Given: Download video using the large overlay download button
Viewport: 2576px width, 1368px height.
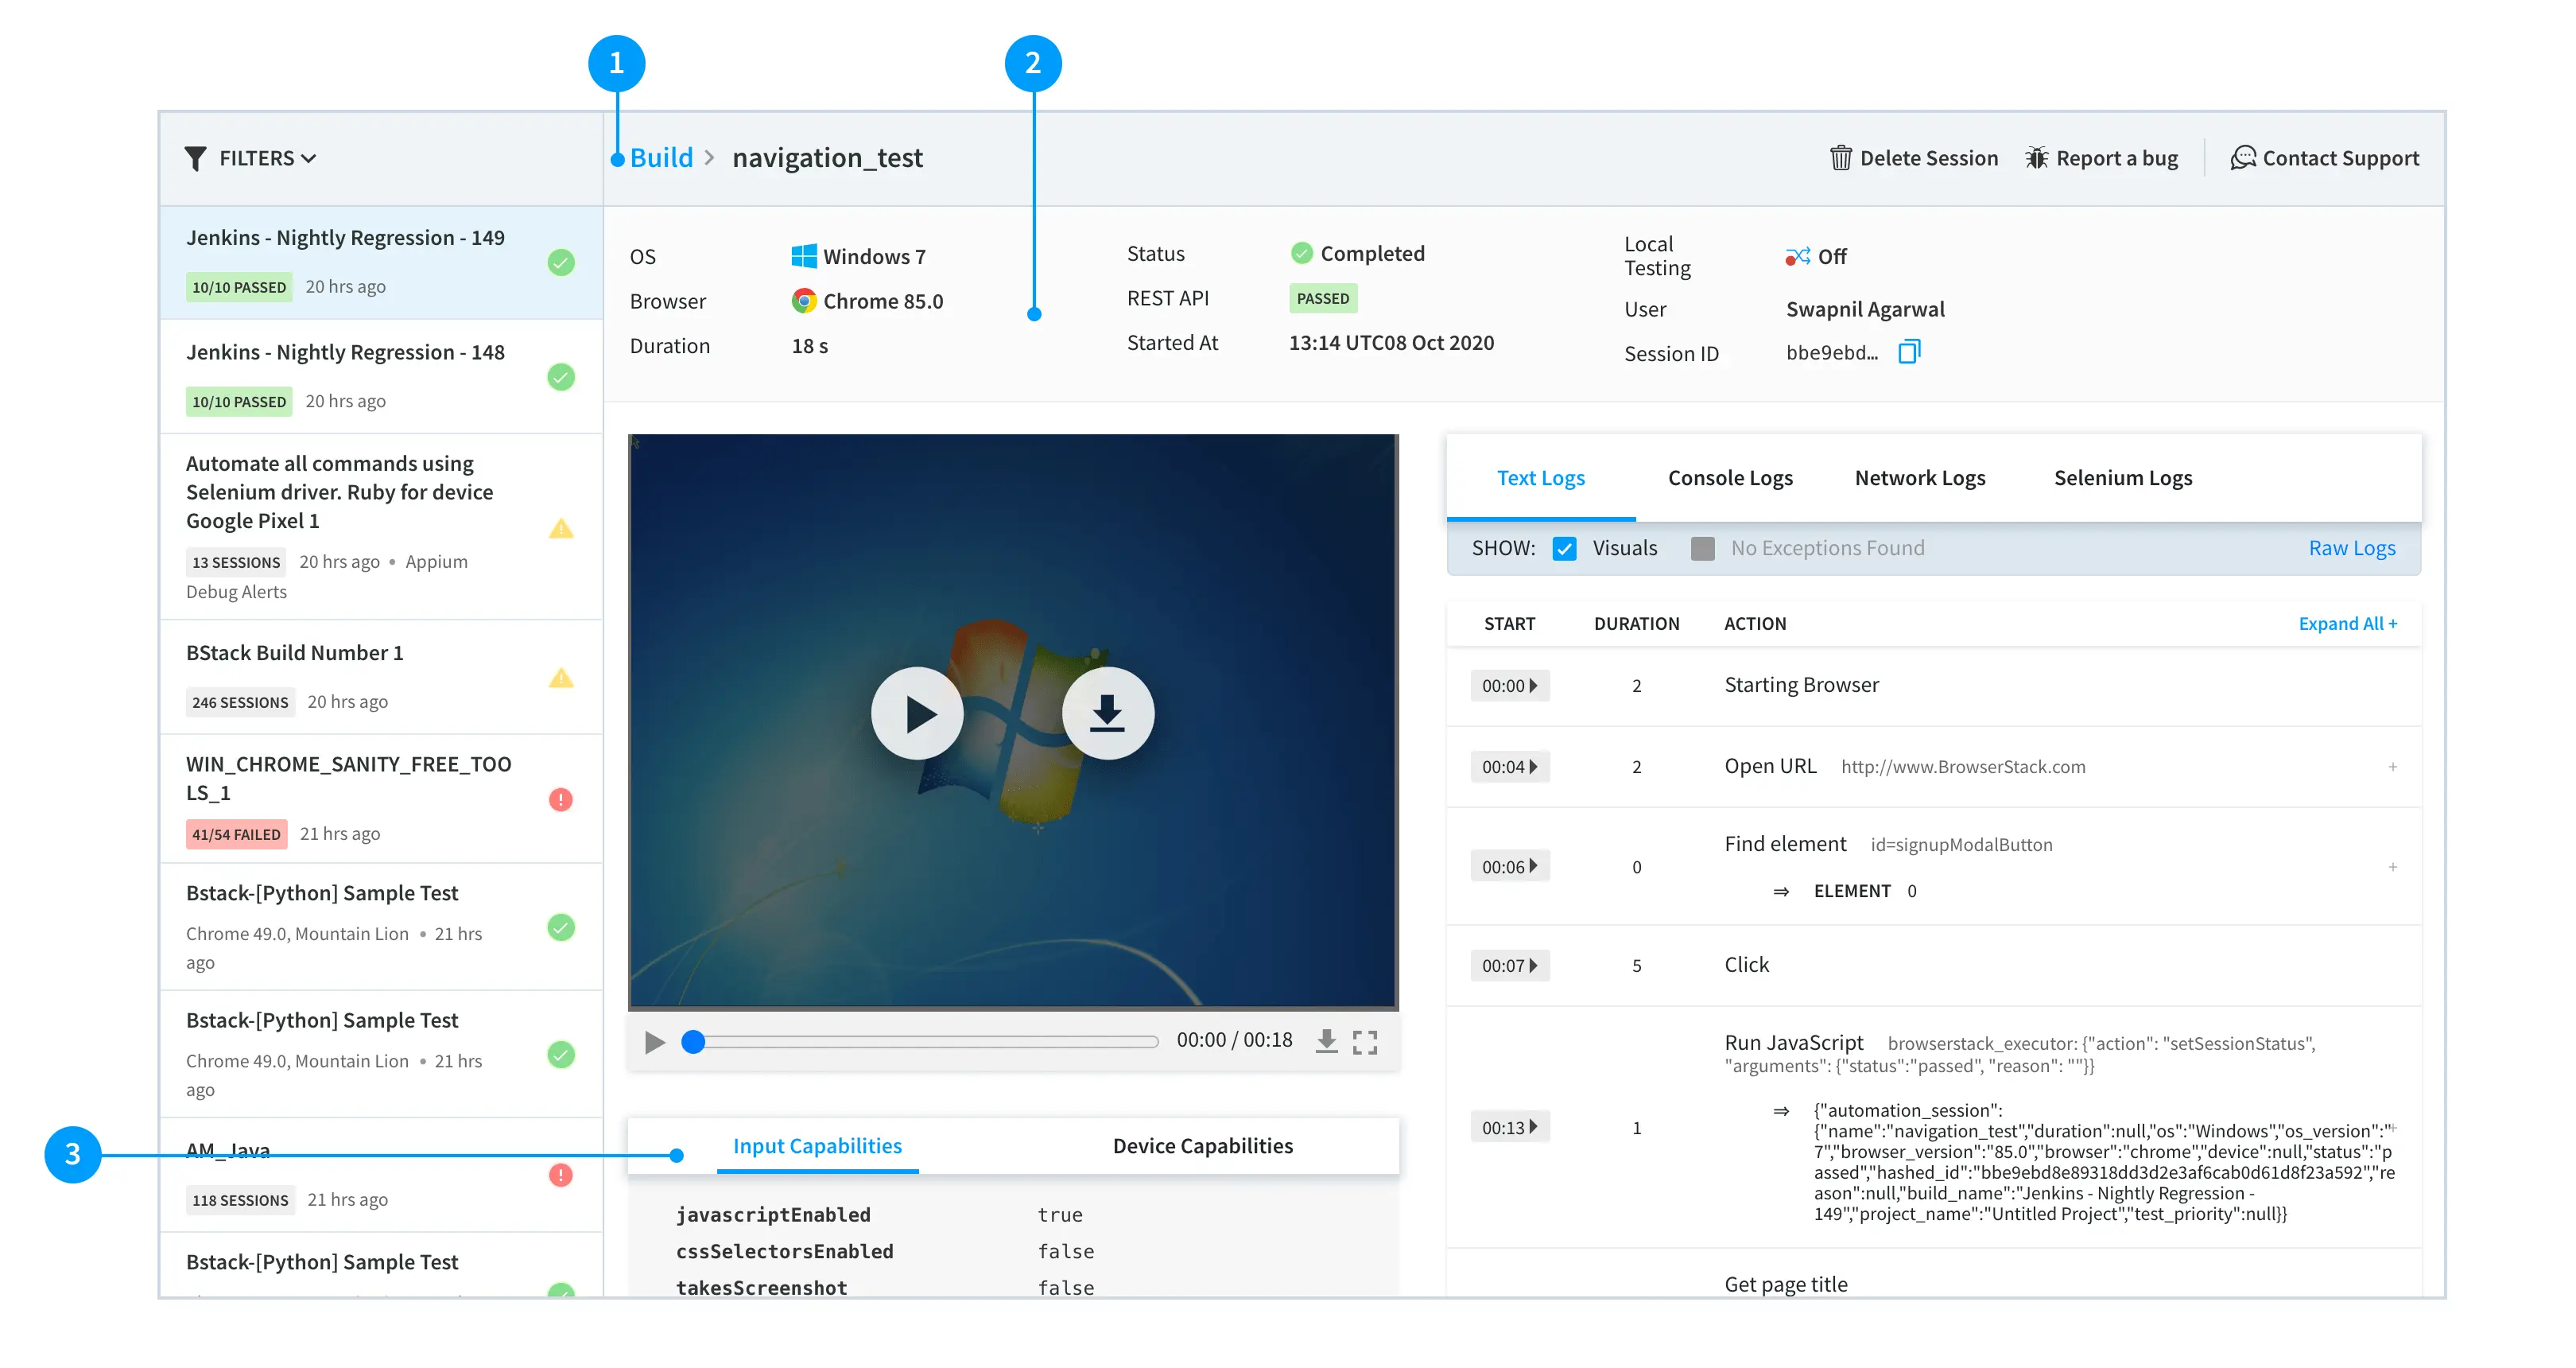Looking at the screenshot, I should pos(1107,713).
